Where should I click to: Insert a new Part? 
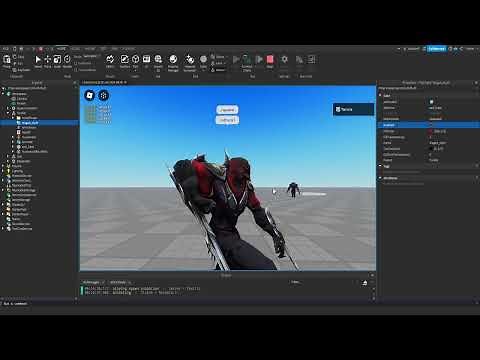pyautogui.click(x=135, y=59)
